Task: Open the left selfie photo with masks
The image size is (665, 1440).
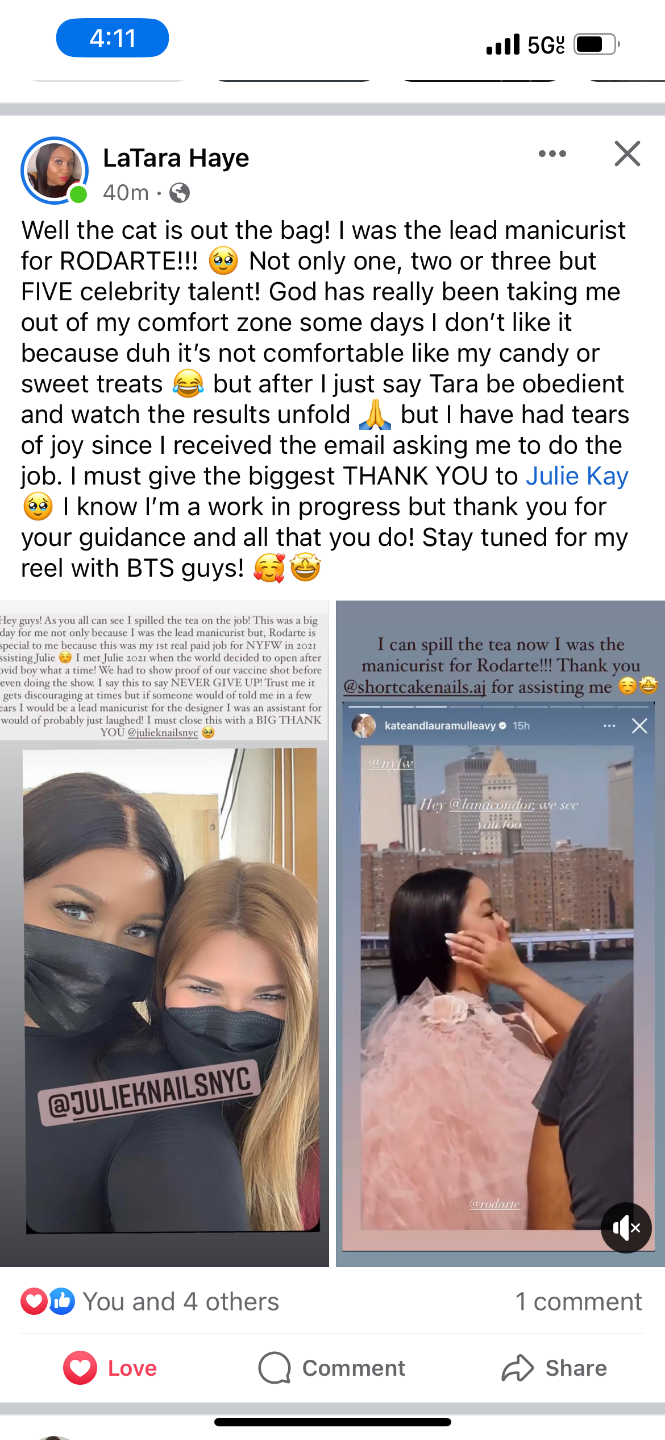Action: tap(164, 934)
